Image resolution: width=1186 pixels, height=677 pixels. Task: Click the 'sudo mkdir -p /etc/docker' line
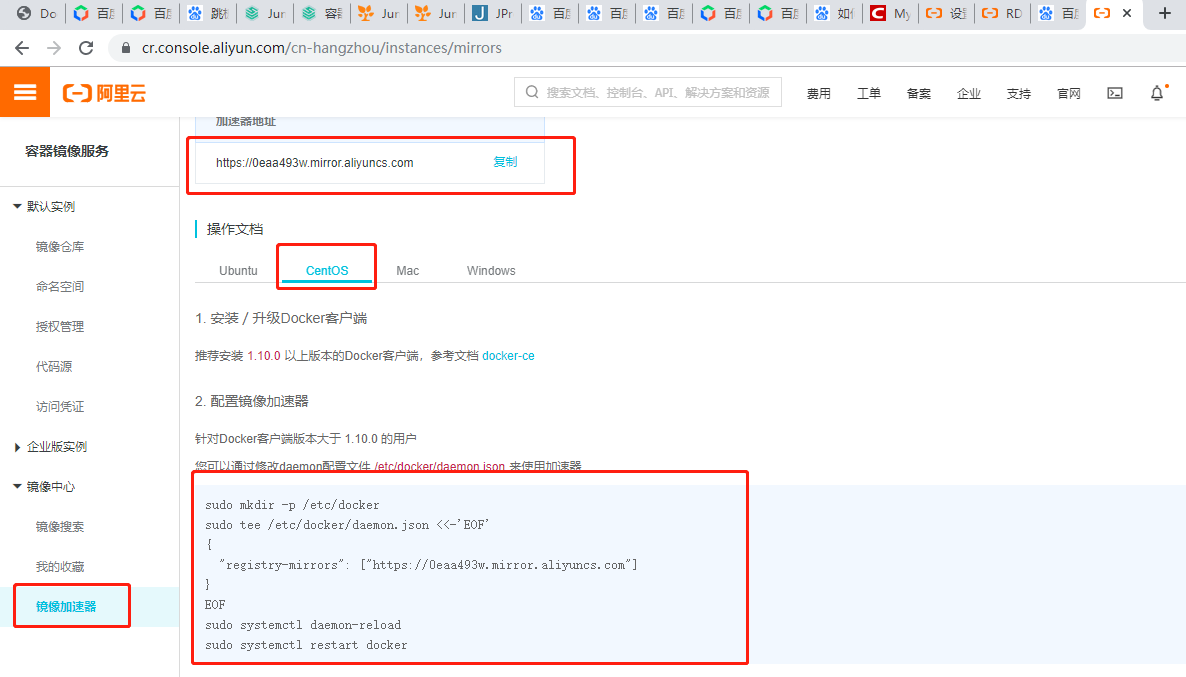pos(292,505)
